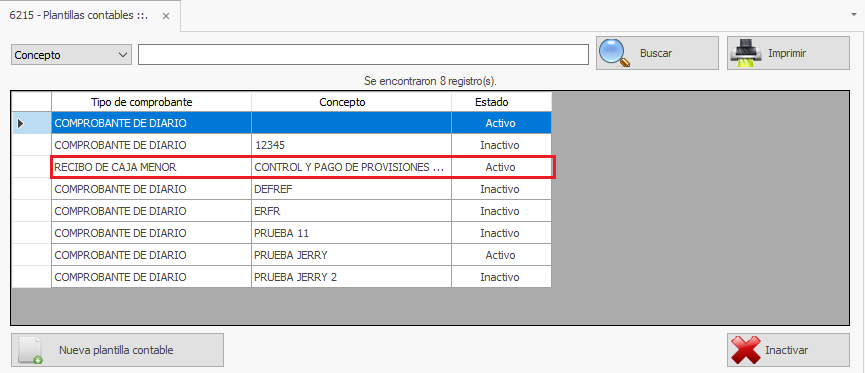Screen dimensions: 865x373
Task: Click Nueva plantilla contable button
Action: [117, 350]
